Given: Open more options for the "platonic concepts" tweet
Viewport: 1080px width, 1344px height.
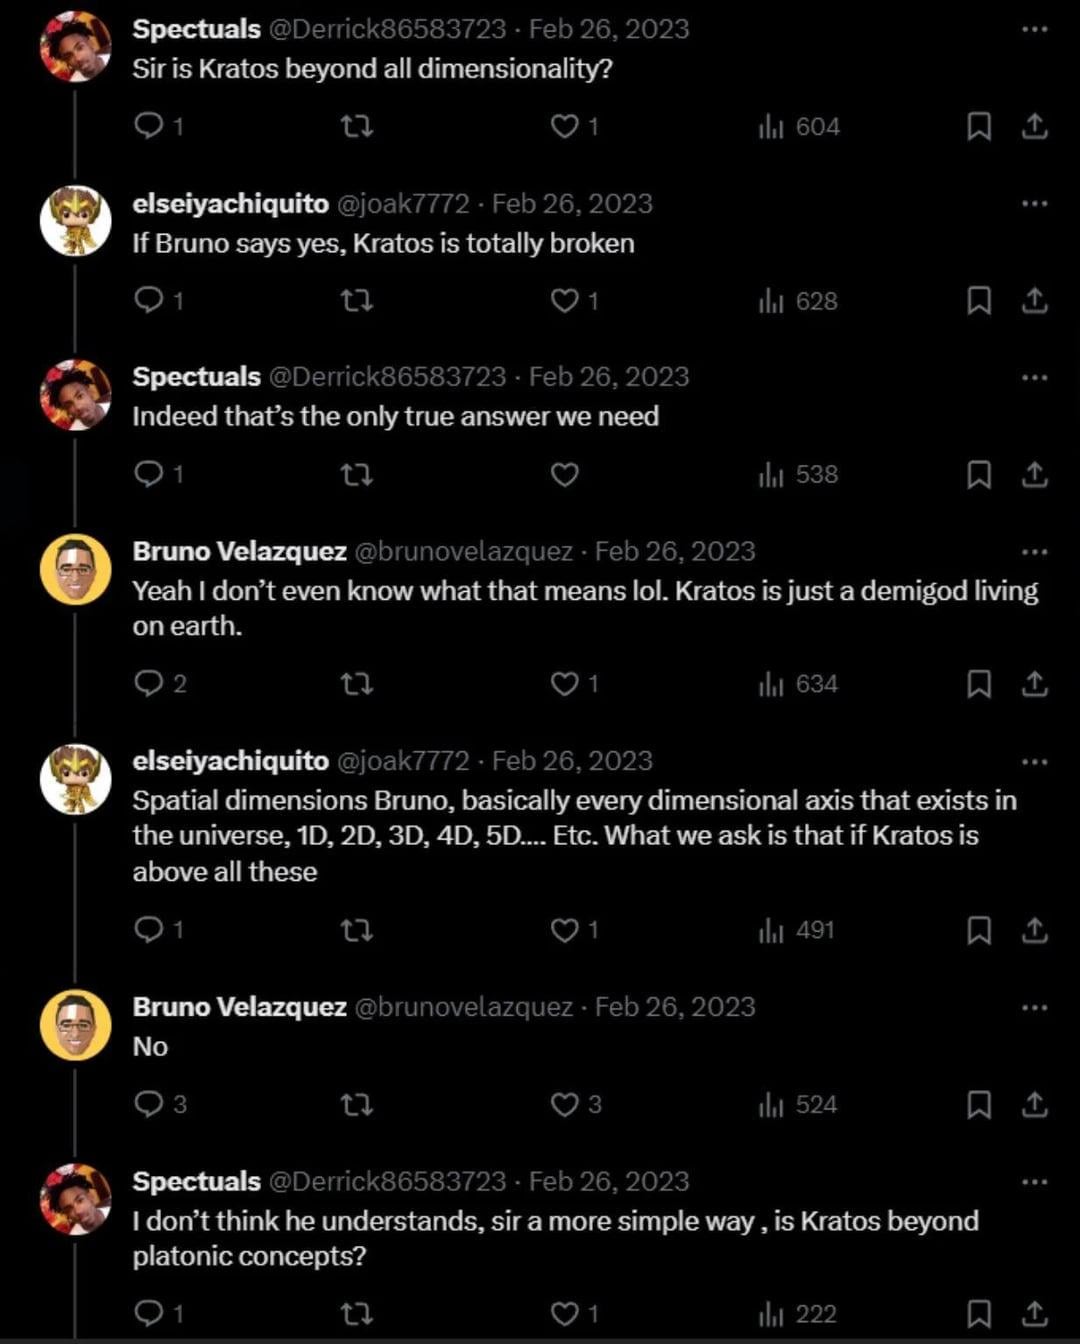Looking at the screenshot, I should point(1035,1182).
